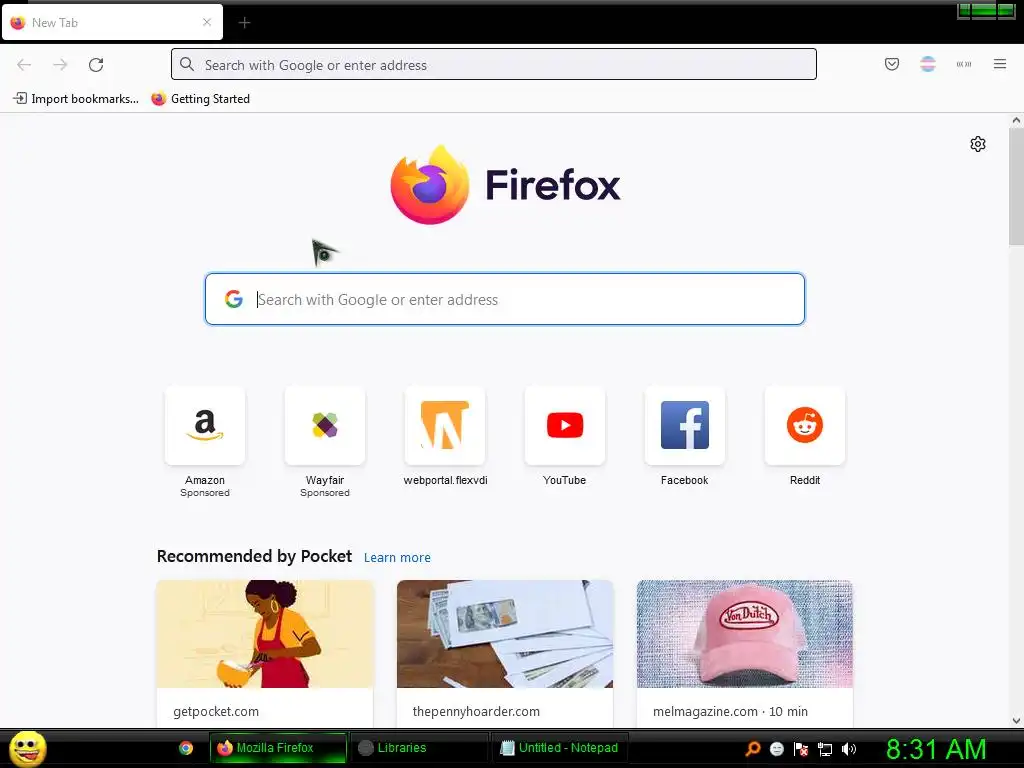Image resolution: width=1024 pixels, height=768 pixels.
Task: Click the magnifier icon in address bar
Action: pyautogui.click(x=187, y=65)
